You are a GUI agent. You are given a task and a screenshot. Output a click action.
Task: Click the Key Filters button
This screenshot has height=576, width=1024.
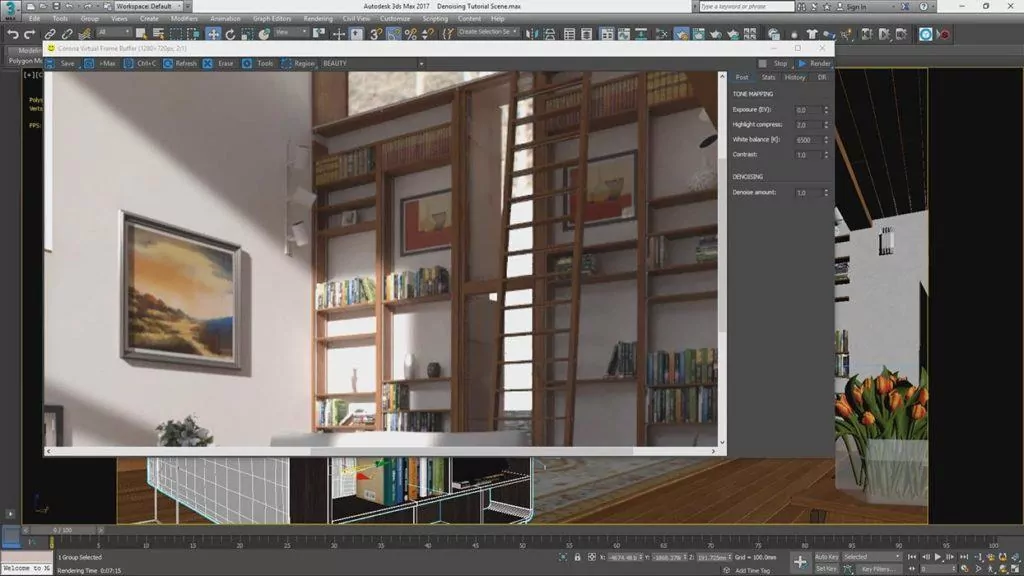coord(879,568)
